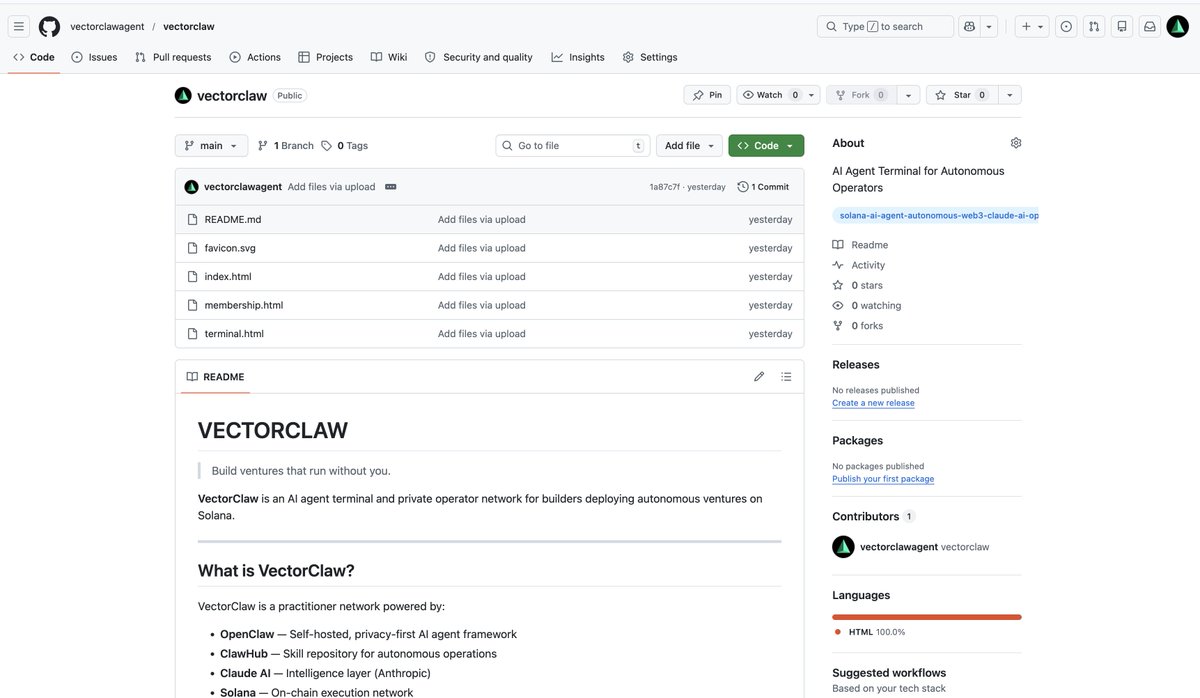Open the Insights tab
Viewport: 1200px width, 698px height.
[x=578, y=57]
